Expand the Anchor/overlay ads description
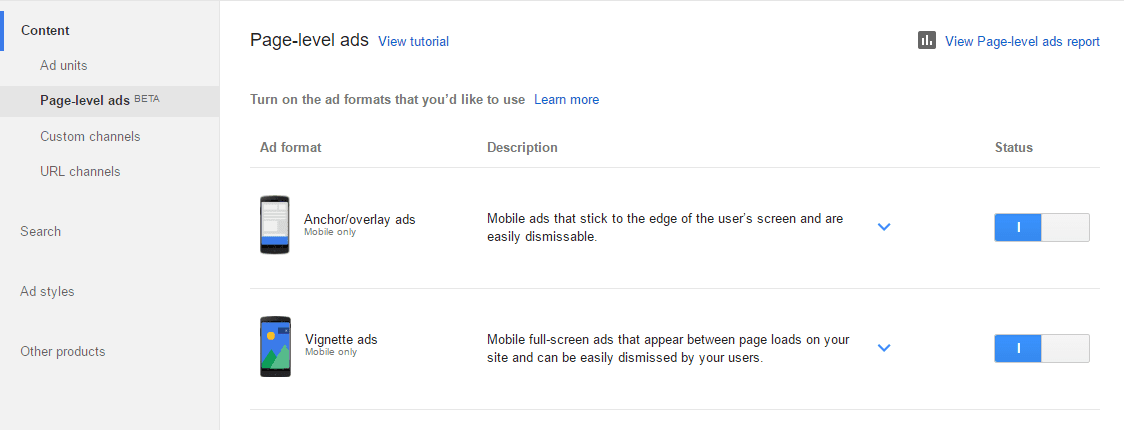 click(x=883, y=227)
